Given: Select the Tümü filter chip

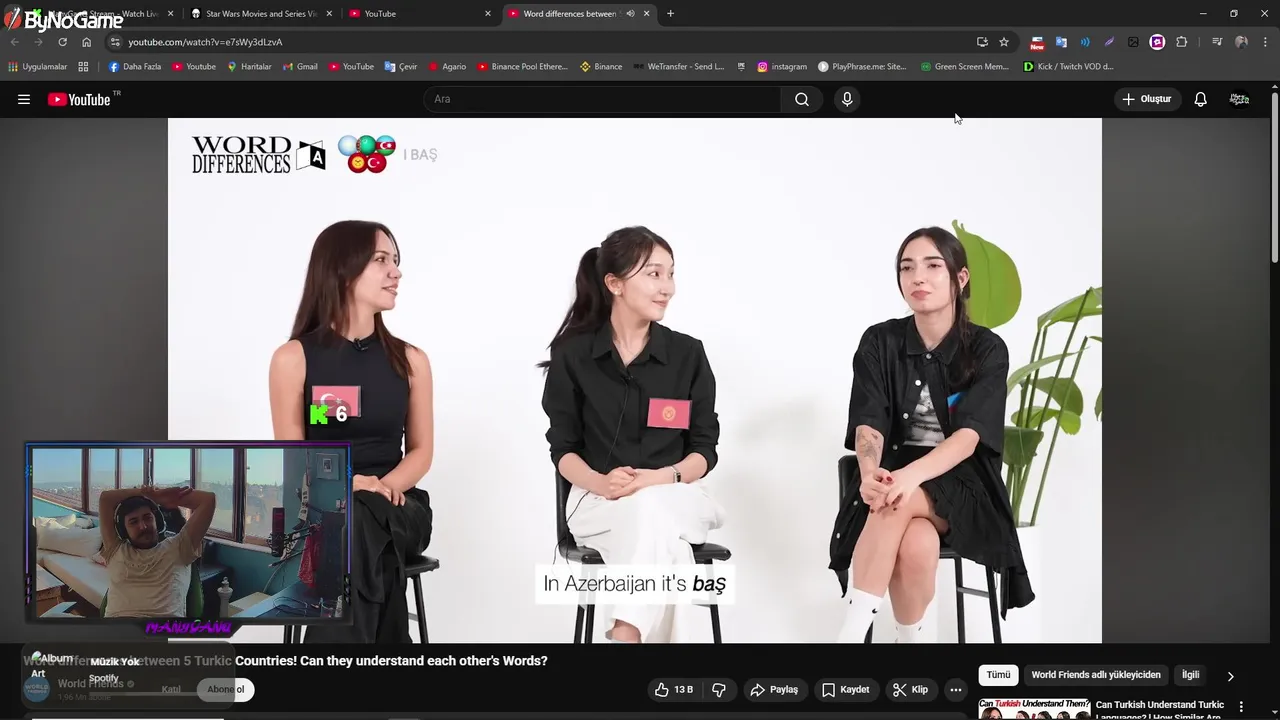Looking at the screenshot, I should tap(998, 675).
